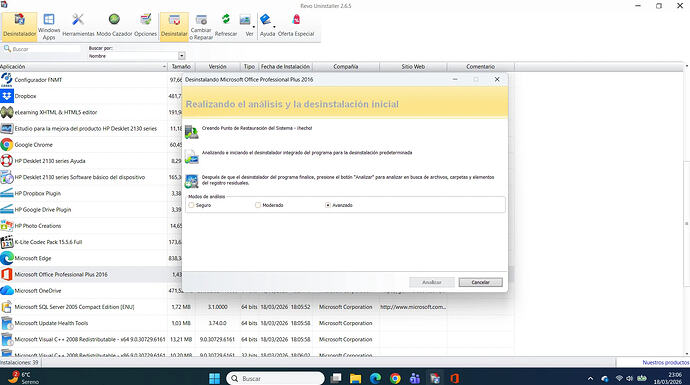This screenshot has height=385, width=690.
Task: Sort by Tamaño column header
Action: [181, 66]
